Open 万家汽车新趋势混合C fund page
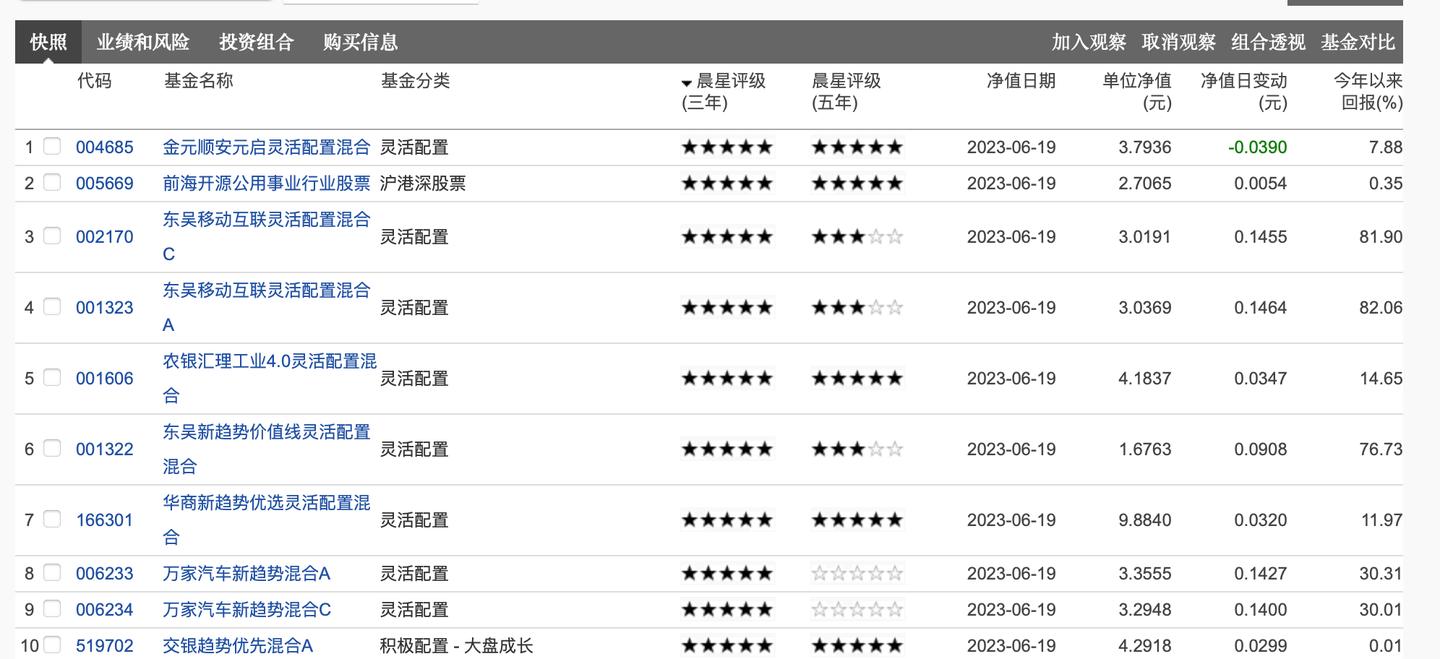1440x659 pixels. [247, 610]
